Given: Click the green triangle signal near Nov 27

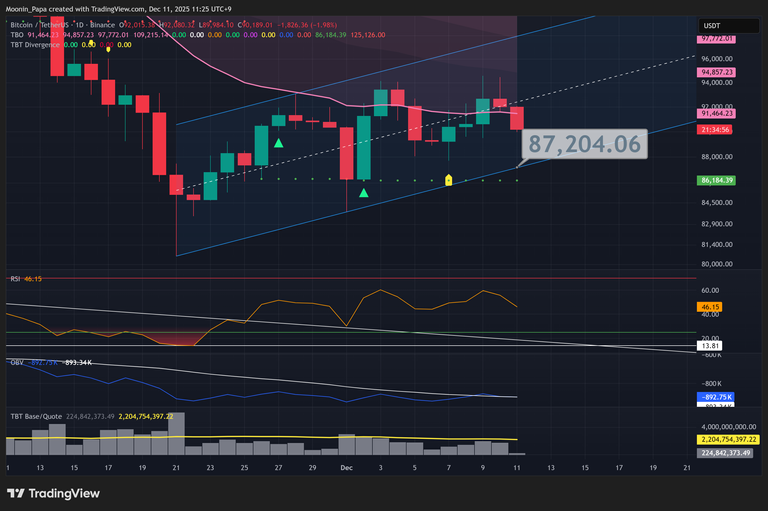Looking at the screenshot, I should tap(278, 144).
